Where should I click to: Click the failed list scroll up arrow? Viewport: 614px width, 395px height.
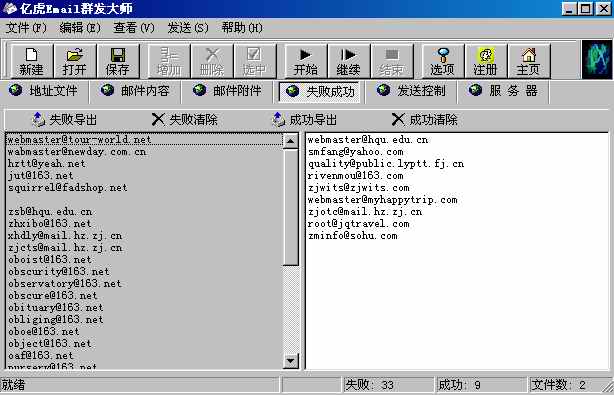click(291, 141)
